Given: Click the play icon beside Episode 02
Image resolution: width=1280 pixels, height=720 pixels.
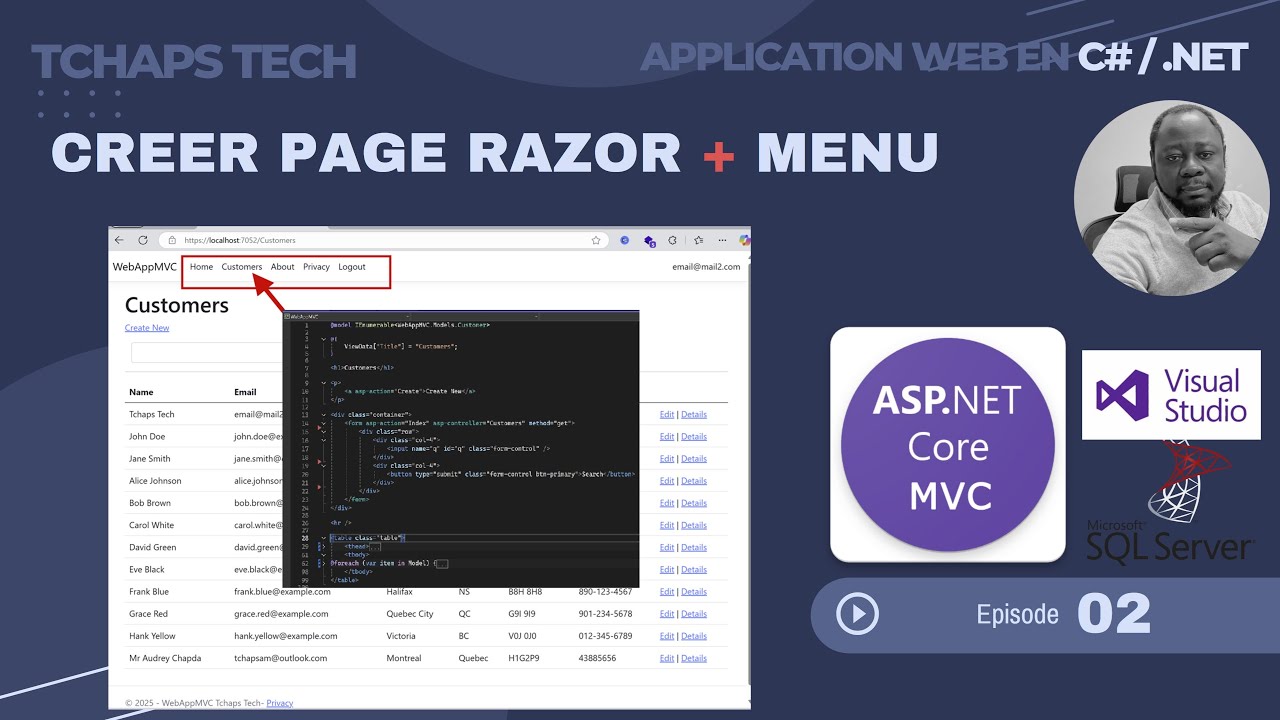Looking at the screenshot, I should coord(857,614).
